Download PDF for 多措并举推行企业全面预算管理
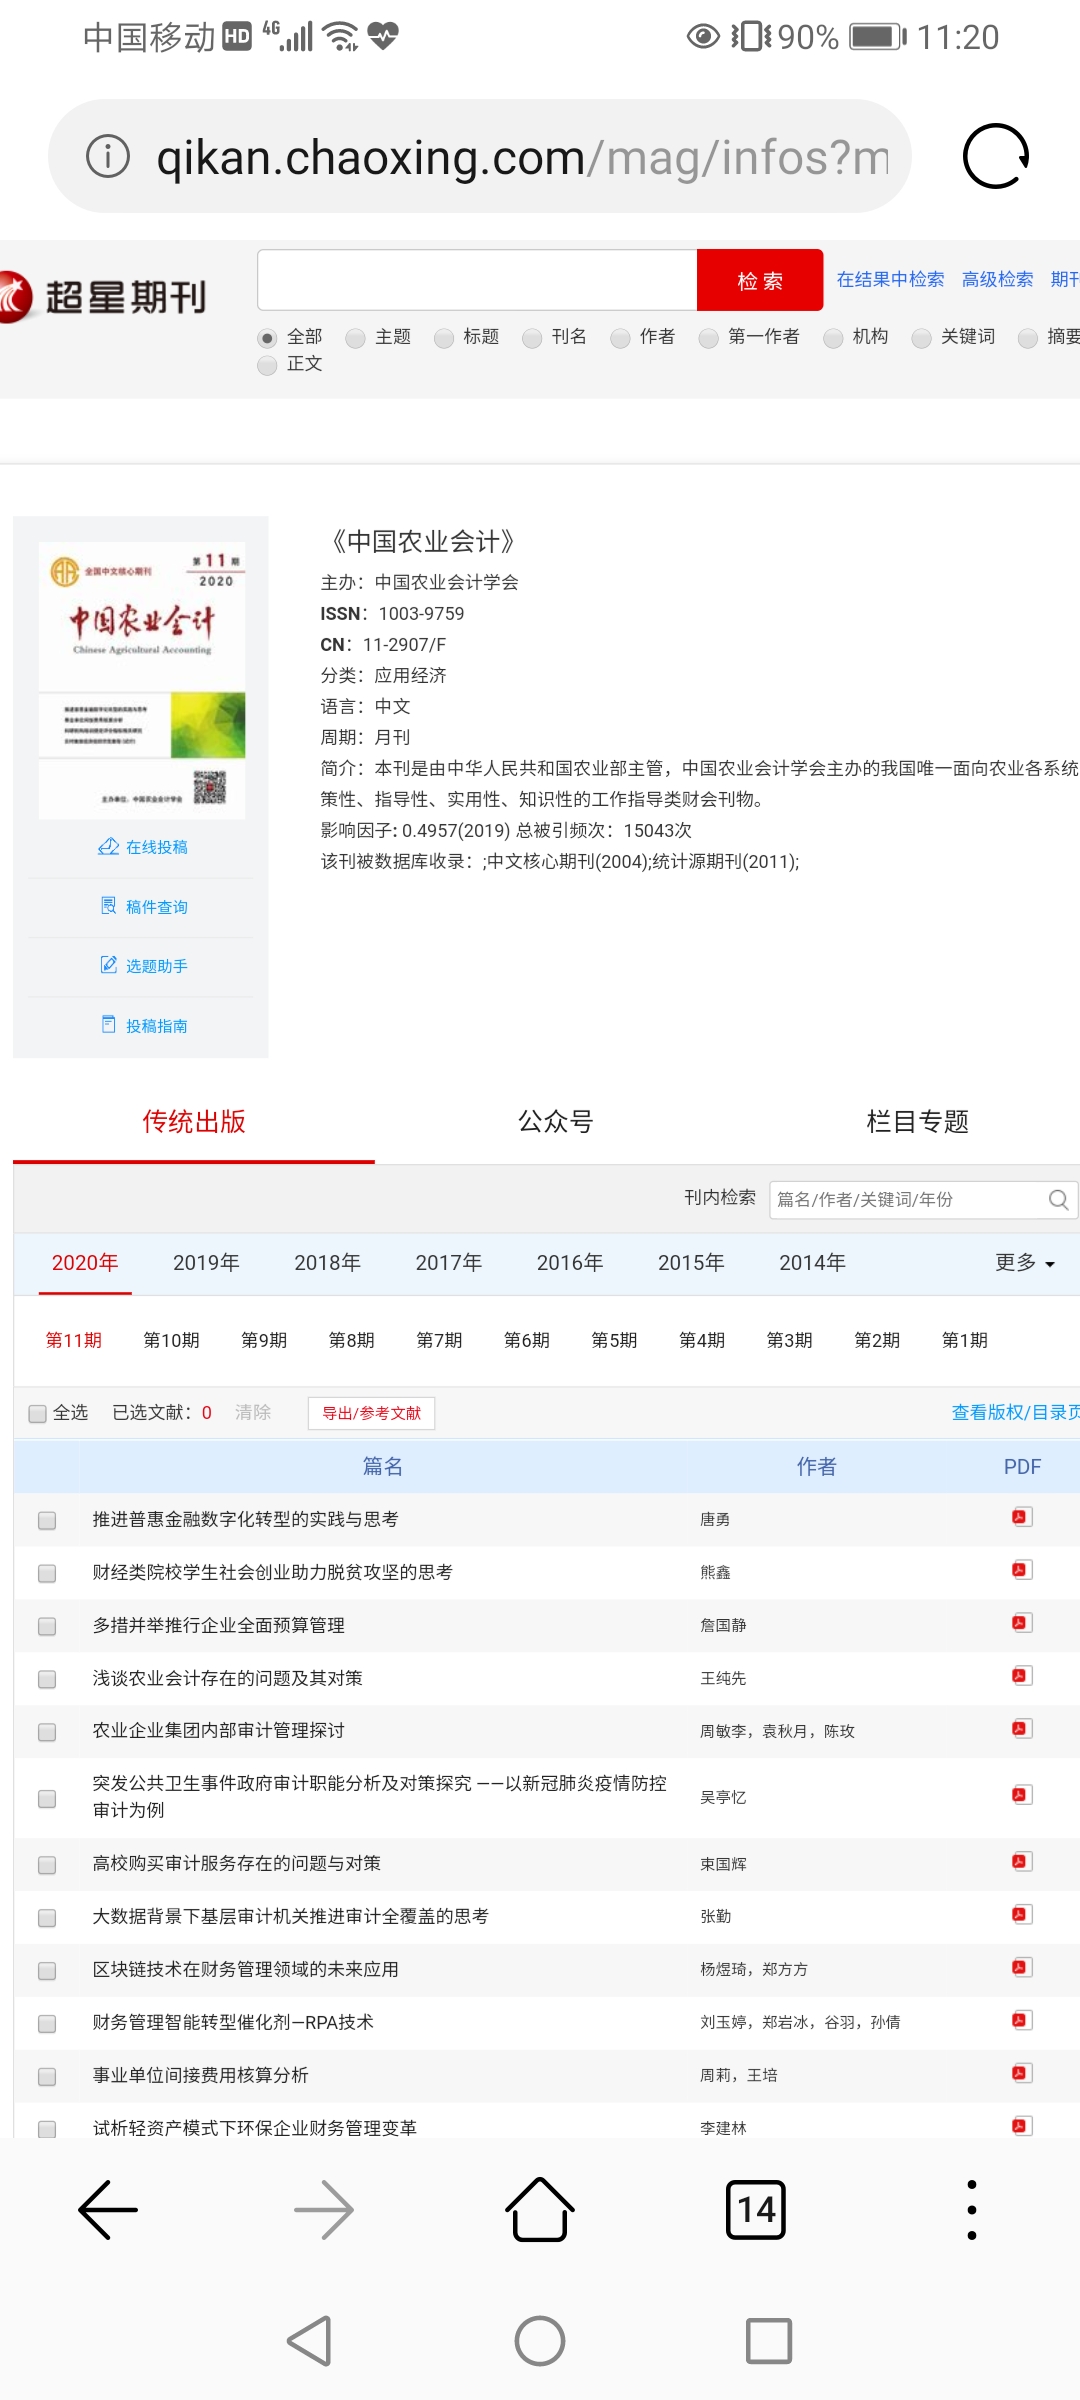This screenshot has width=1080, height=2400. [x=1020, y=1623]
